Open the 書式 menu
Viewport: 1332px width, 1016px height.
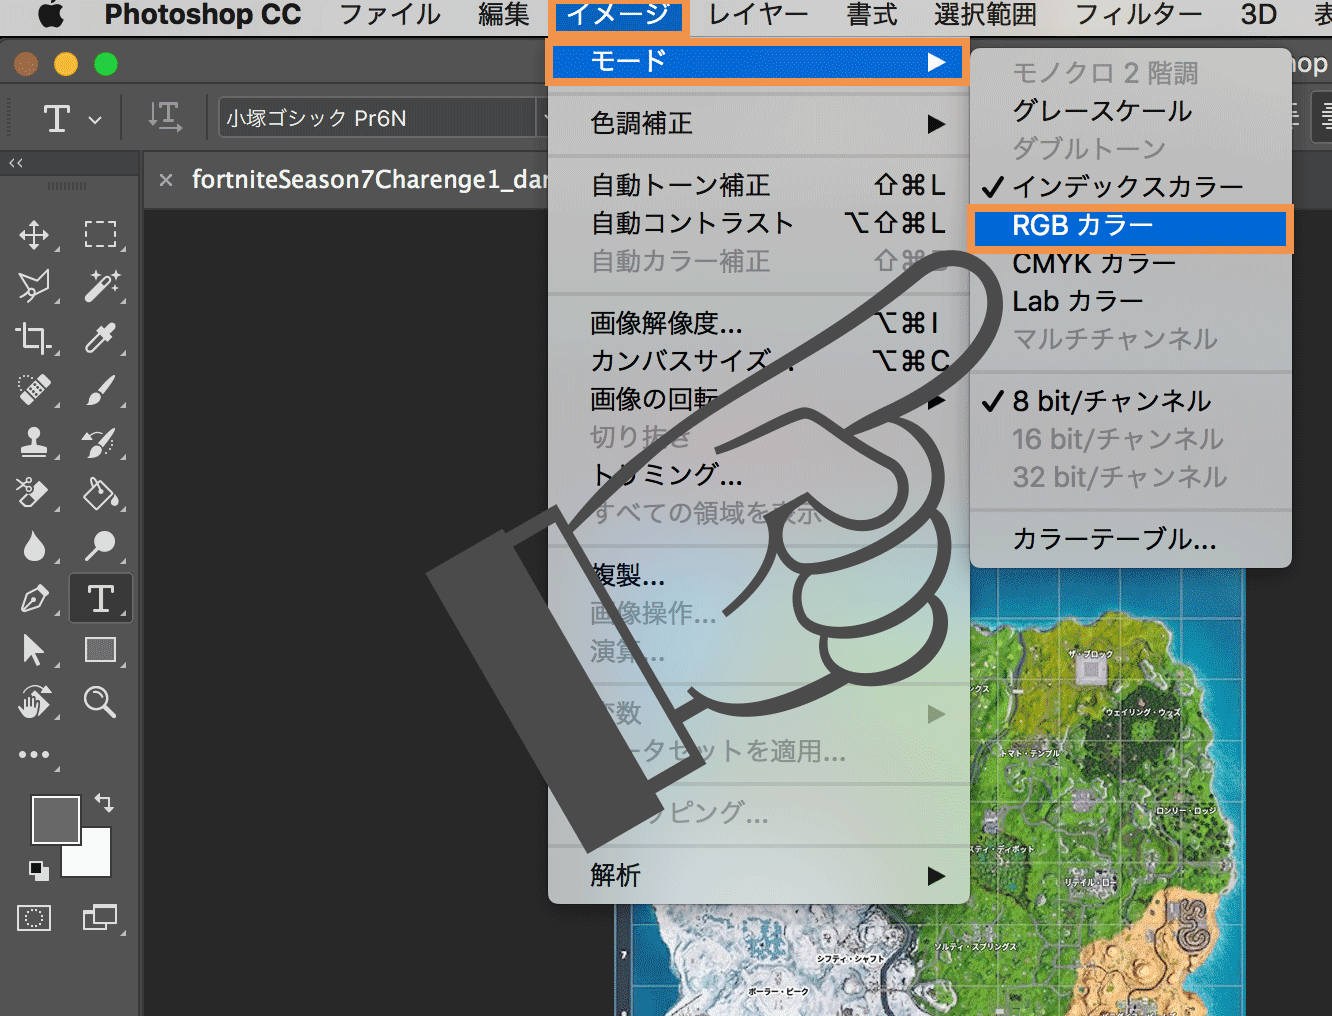[872, 15]
